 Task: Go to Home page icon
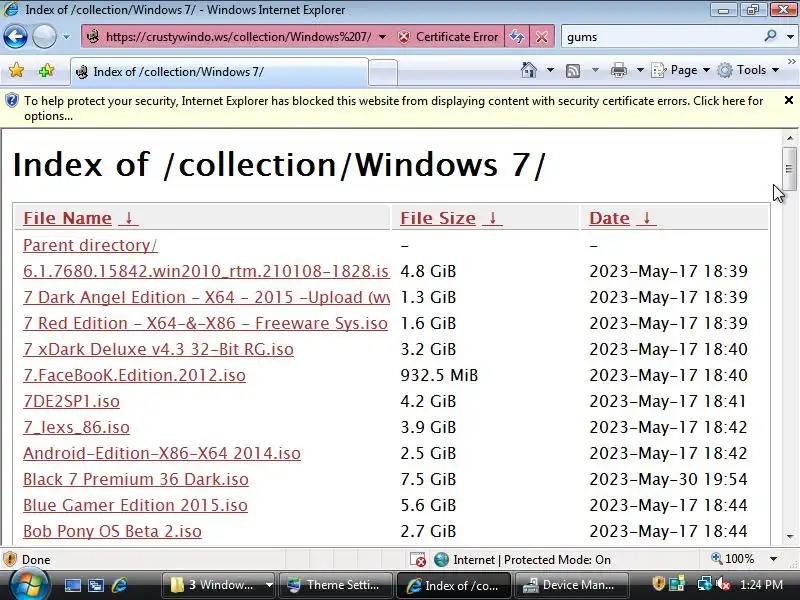pos(529,70)
